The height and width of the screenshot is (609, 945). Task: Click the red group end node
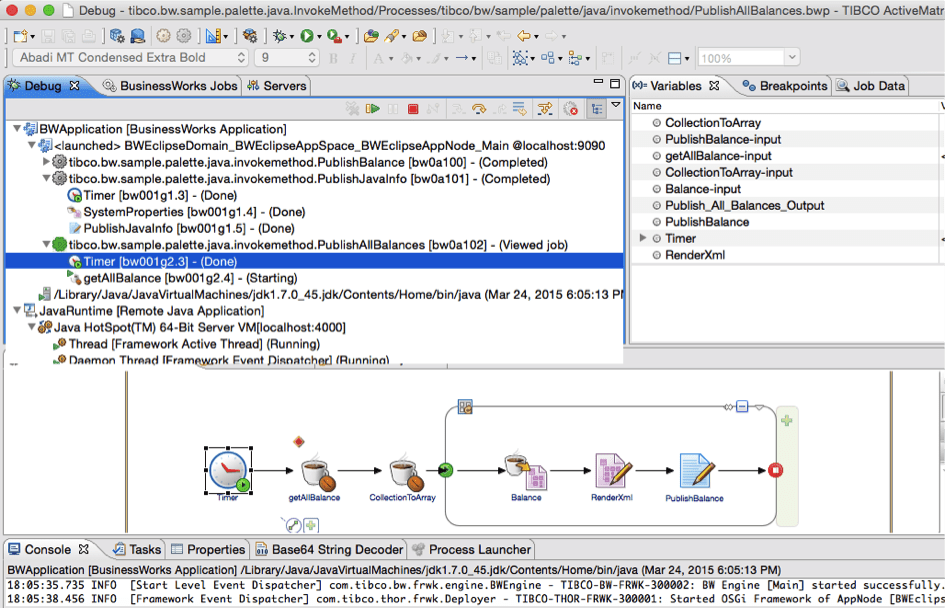(776, 470)
